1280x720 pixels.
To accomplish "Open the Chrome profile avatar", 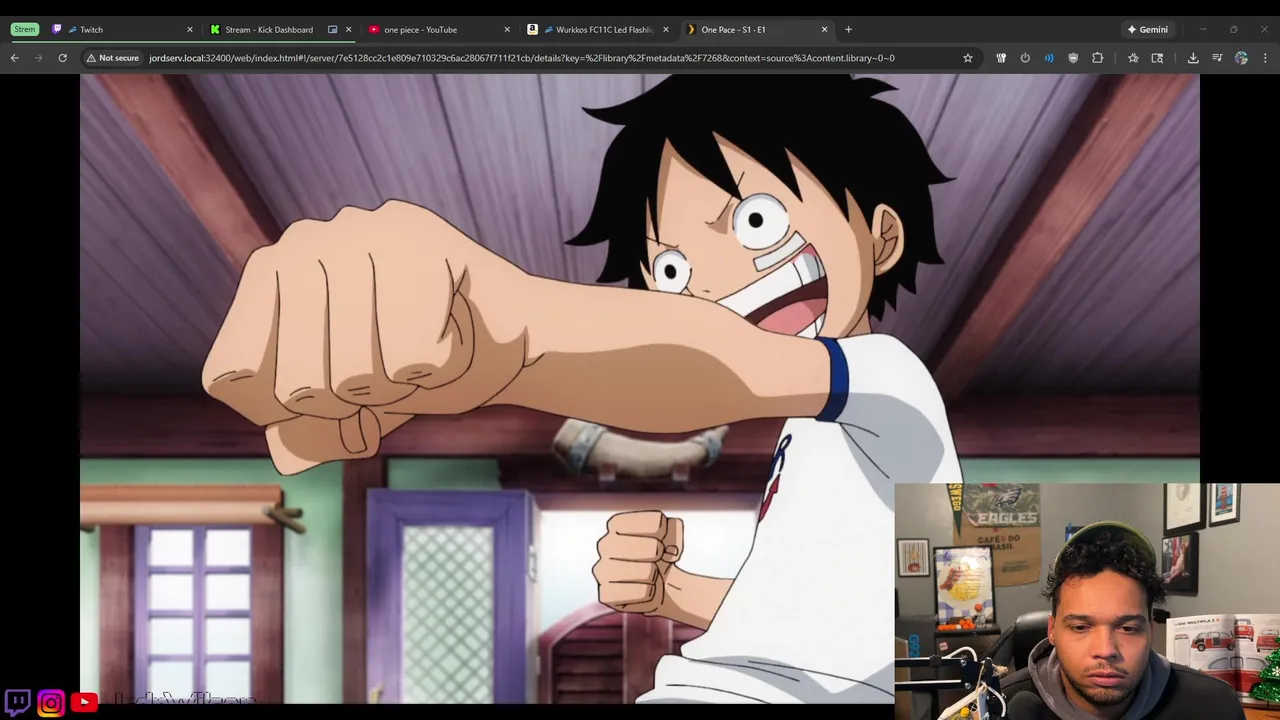I will pos(1241,58).
